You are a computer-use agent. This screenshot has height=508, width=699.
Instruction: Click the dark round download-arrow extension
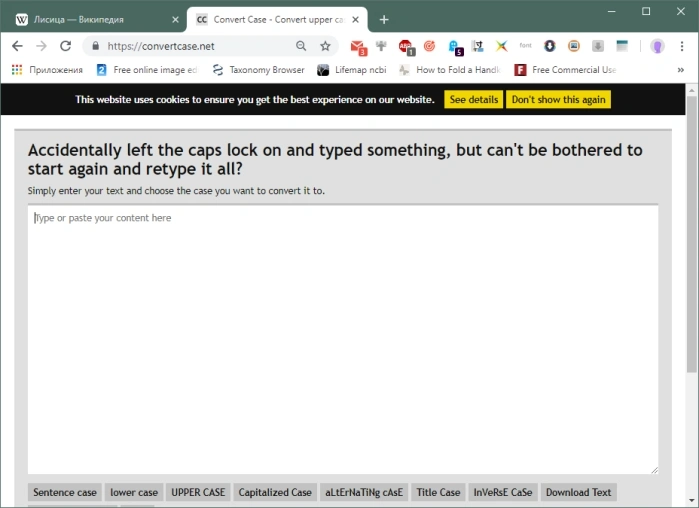[550, 46]
